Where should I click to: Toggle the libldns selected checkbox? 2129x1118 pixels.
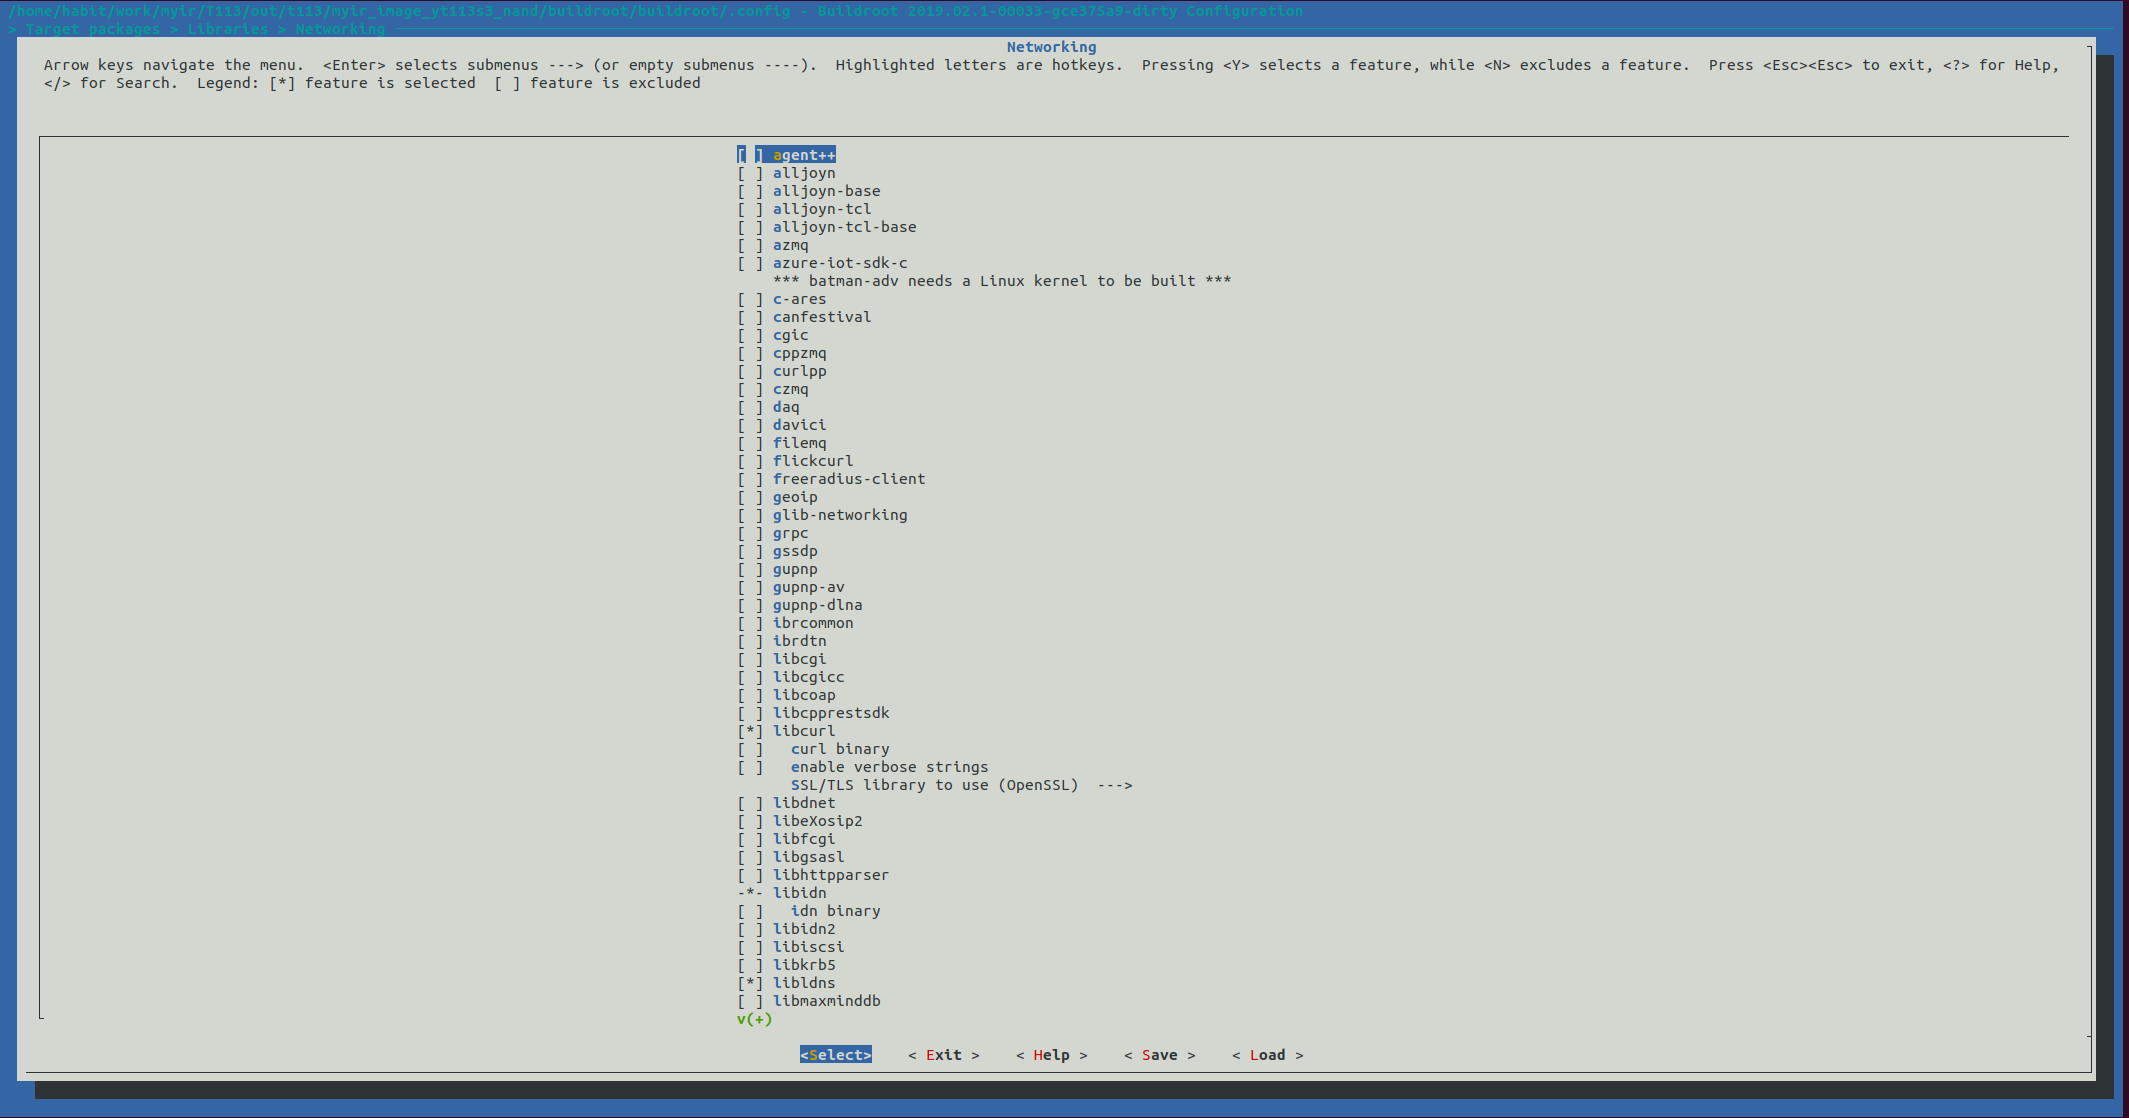tap(750, 983)
